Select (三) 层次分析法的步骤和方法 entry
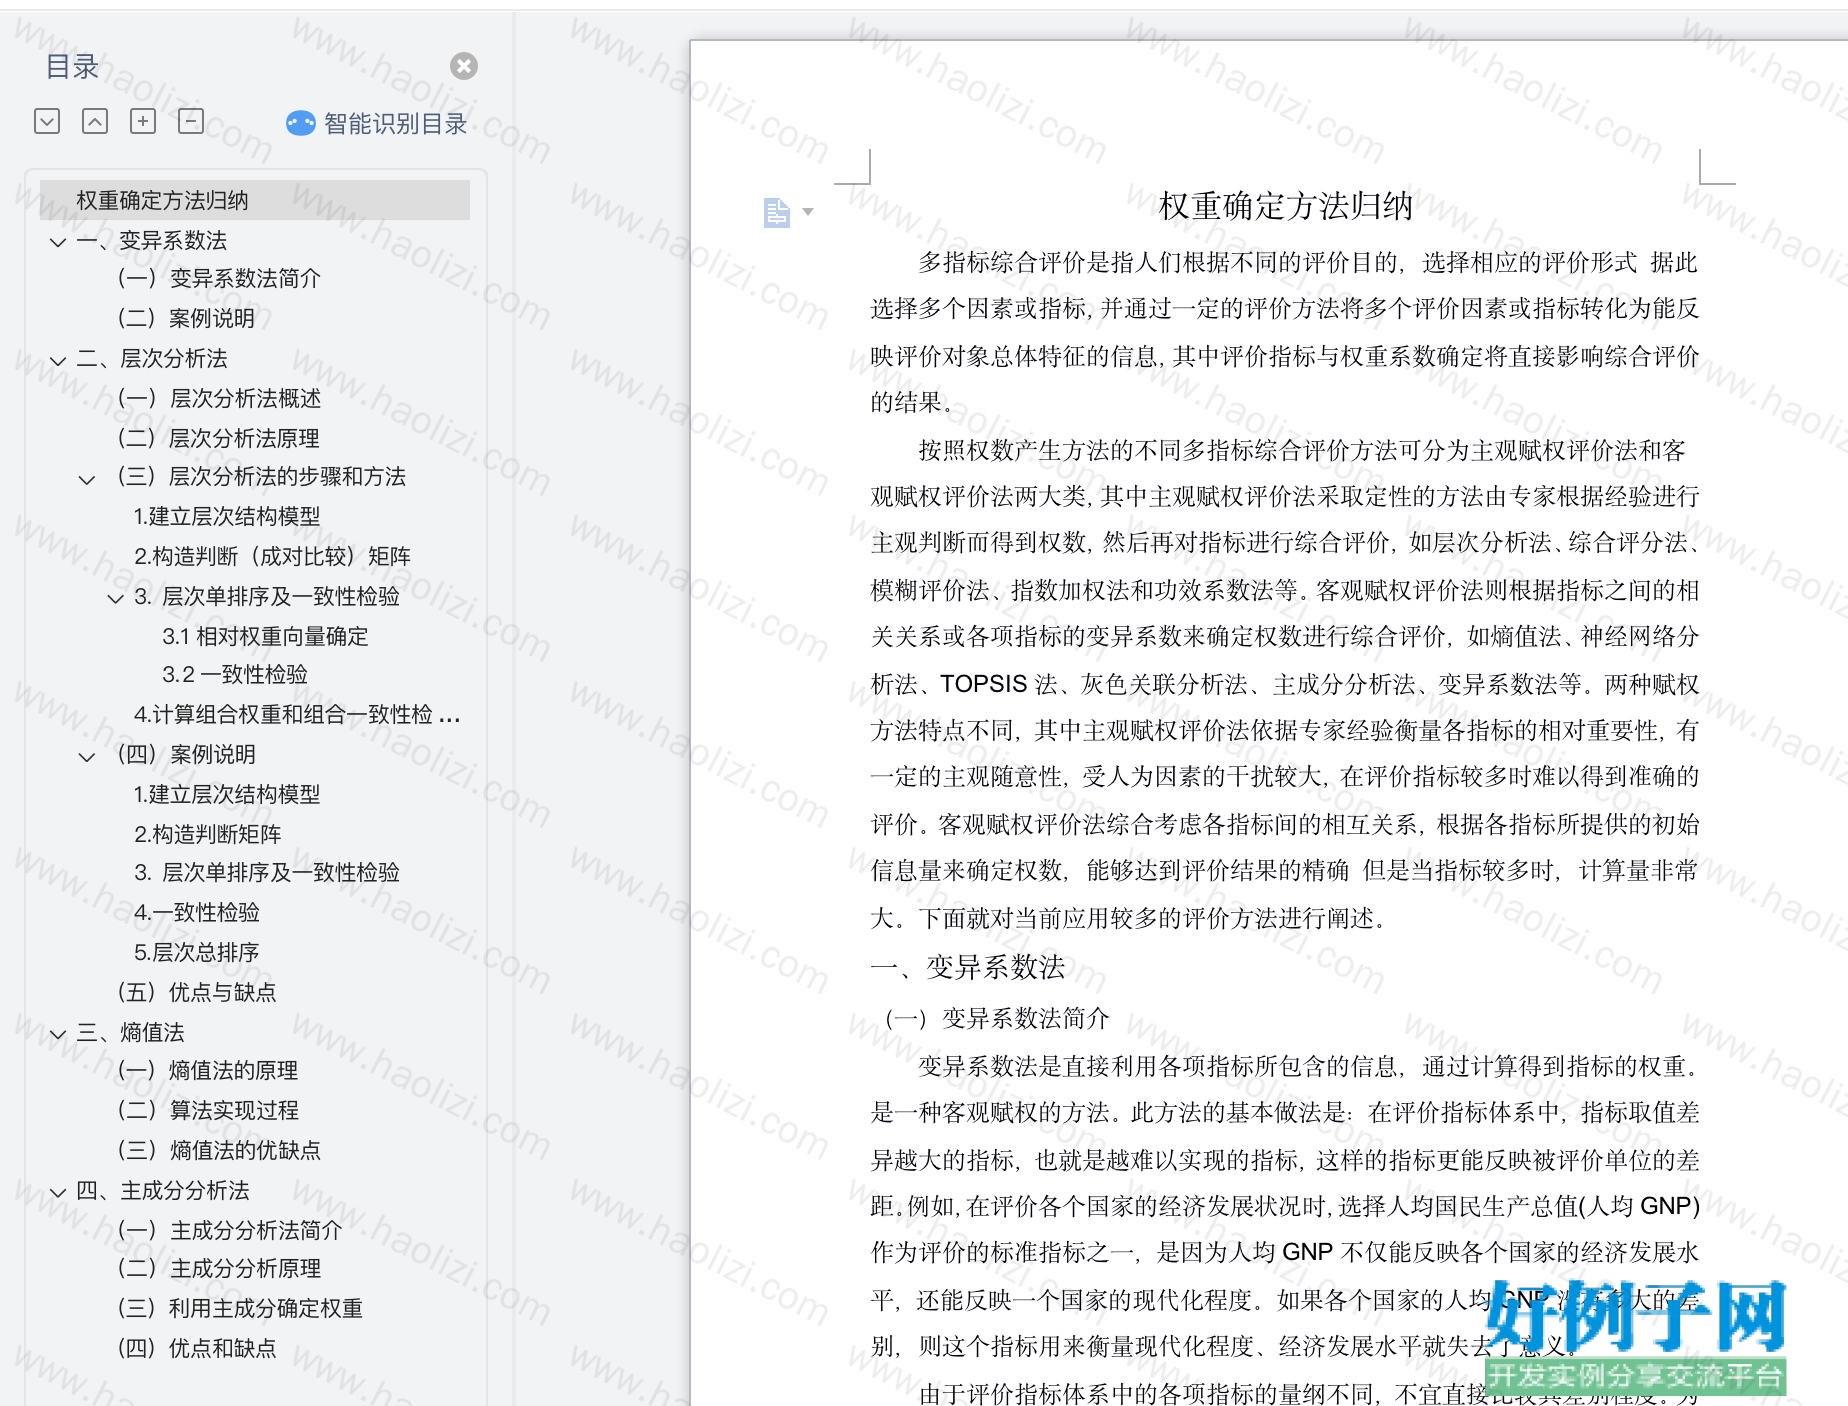The image size is (1848, 1406). [x=261, y=476]
